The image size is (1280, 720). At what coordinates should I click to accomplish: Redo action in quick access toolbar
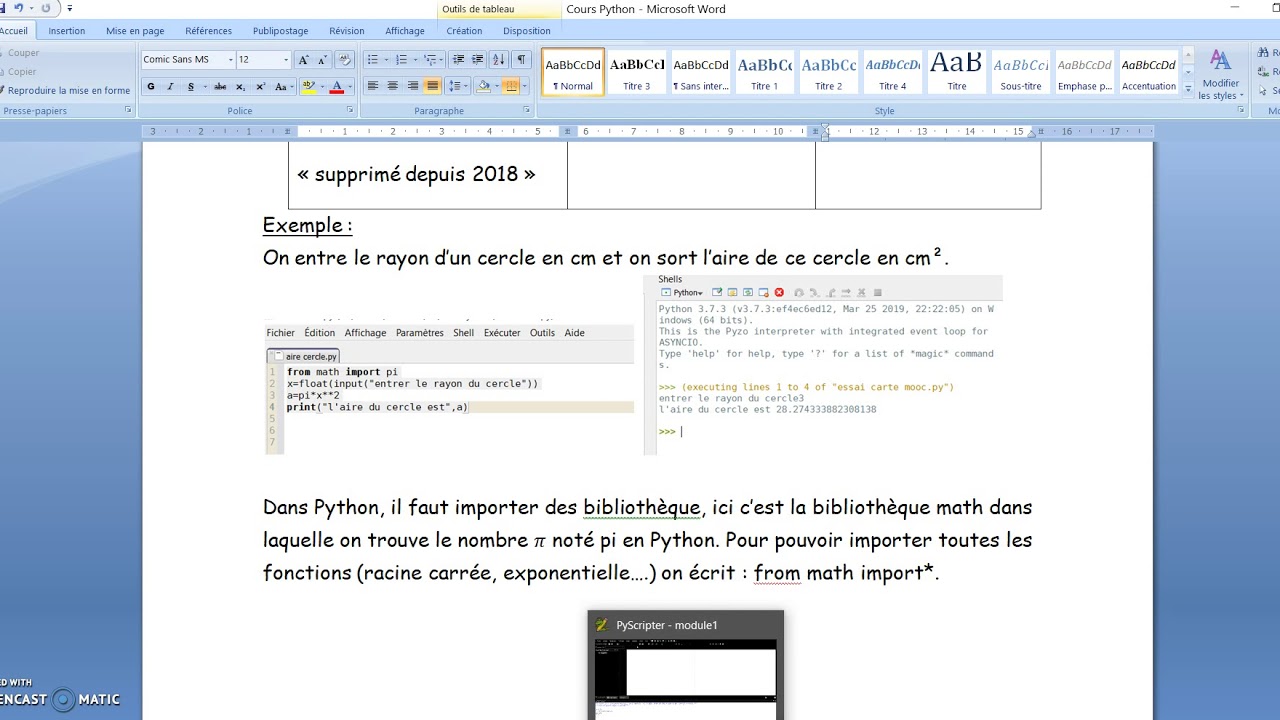[45, 8]
